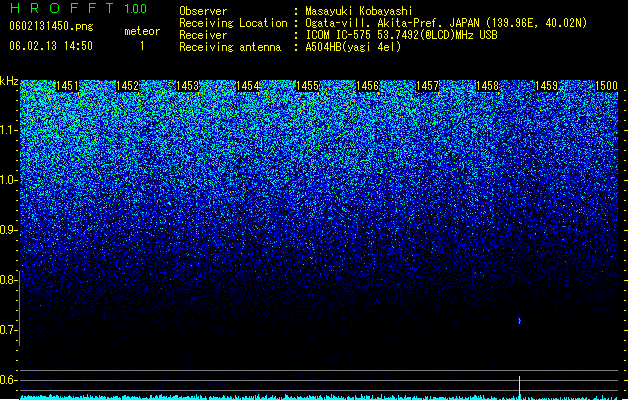Viewport: 629px width, 400px height.
Task: Select the 0602131450.png filename text
Action: [51, 26]
